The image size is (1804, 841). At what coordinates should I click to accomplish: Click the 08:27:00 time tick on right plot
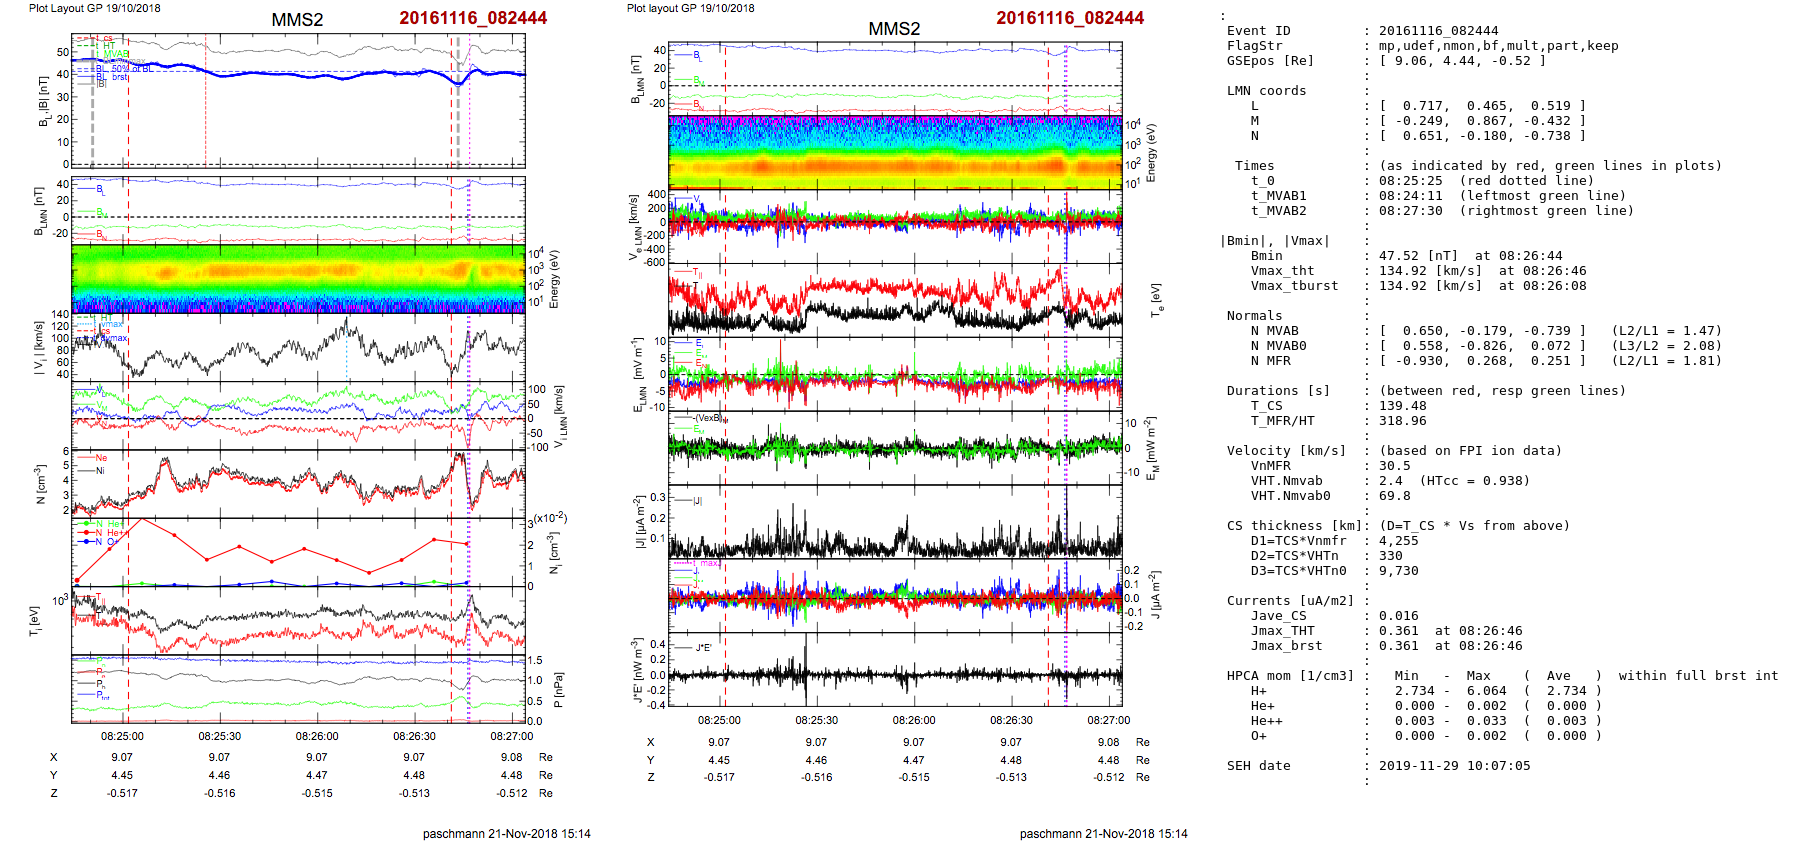coord(1109,720)
